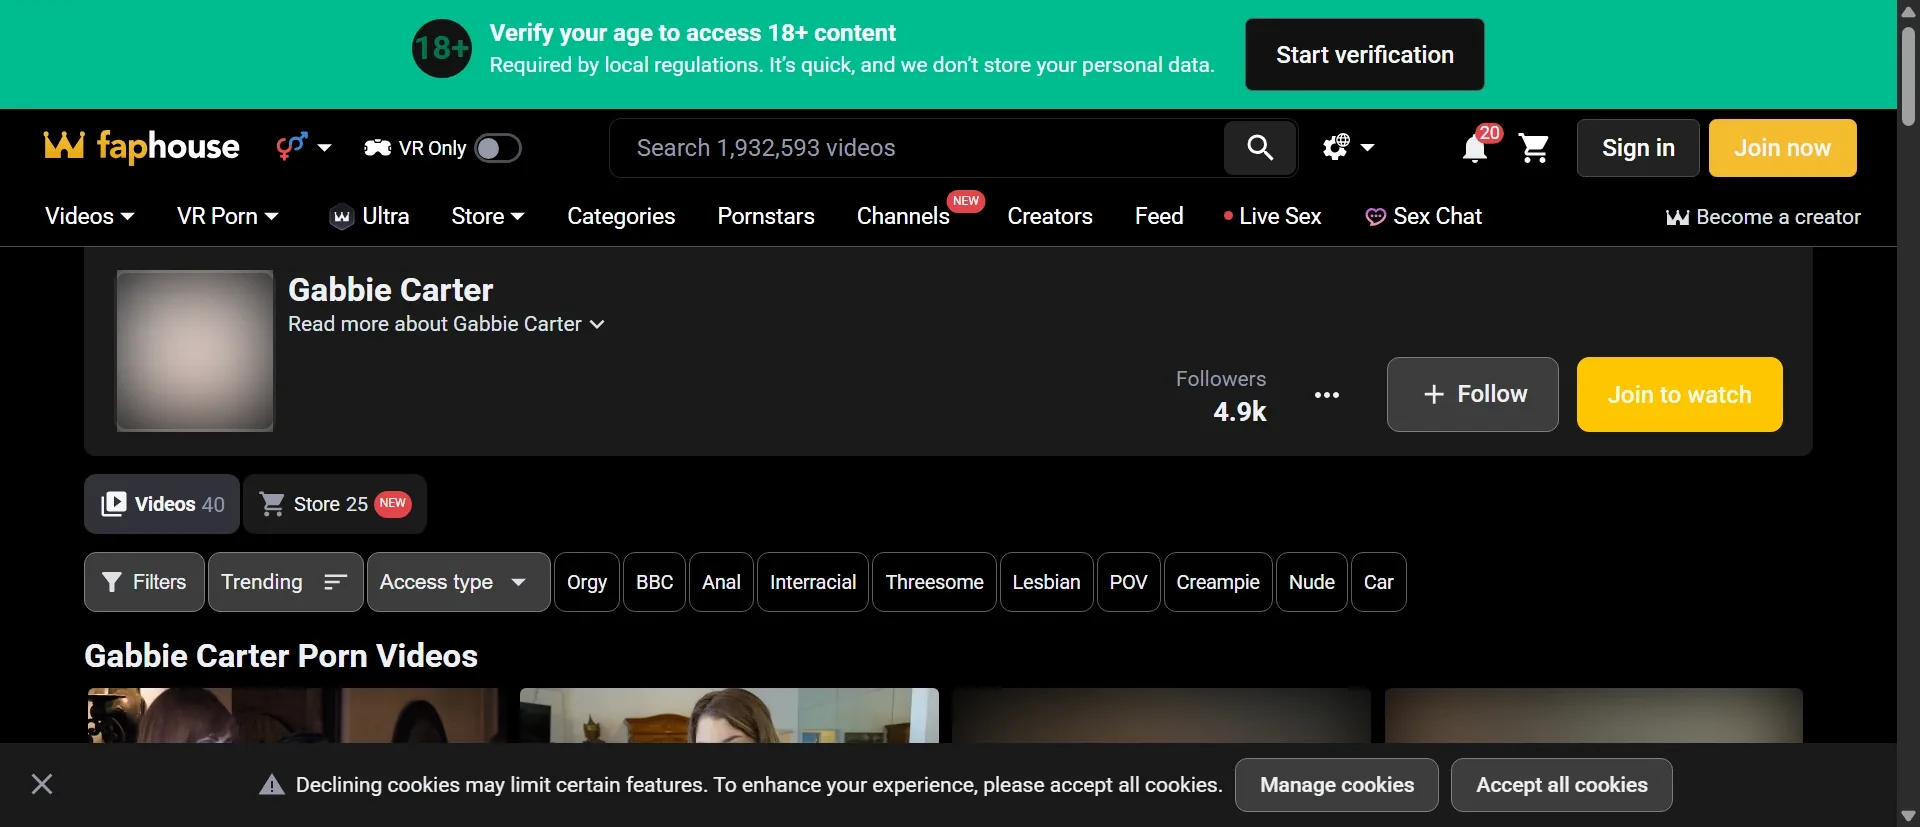Expand the VR Porn menu

pyautogui.click(x=228, y=216)
